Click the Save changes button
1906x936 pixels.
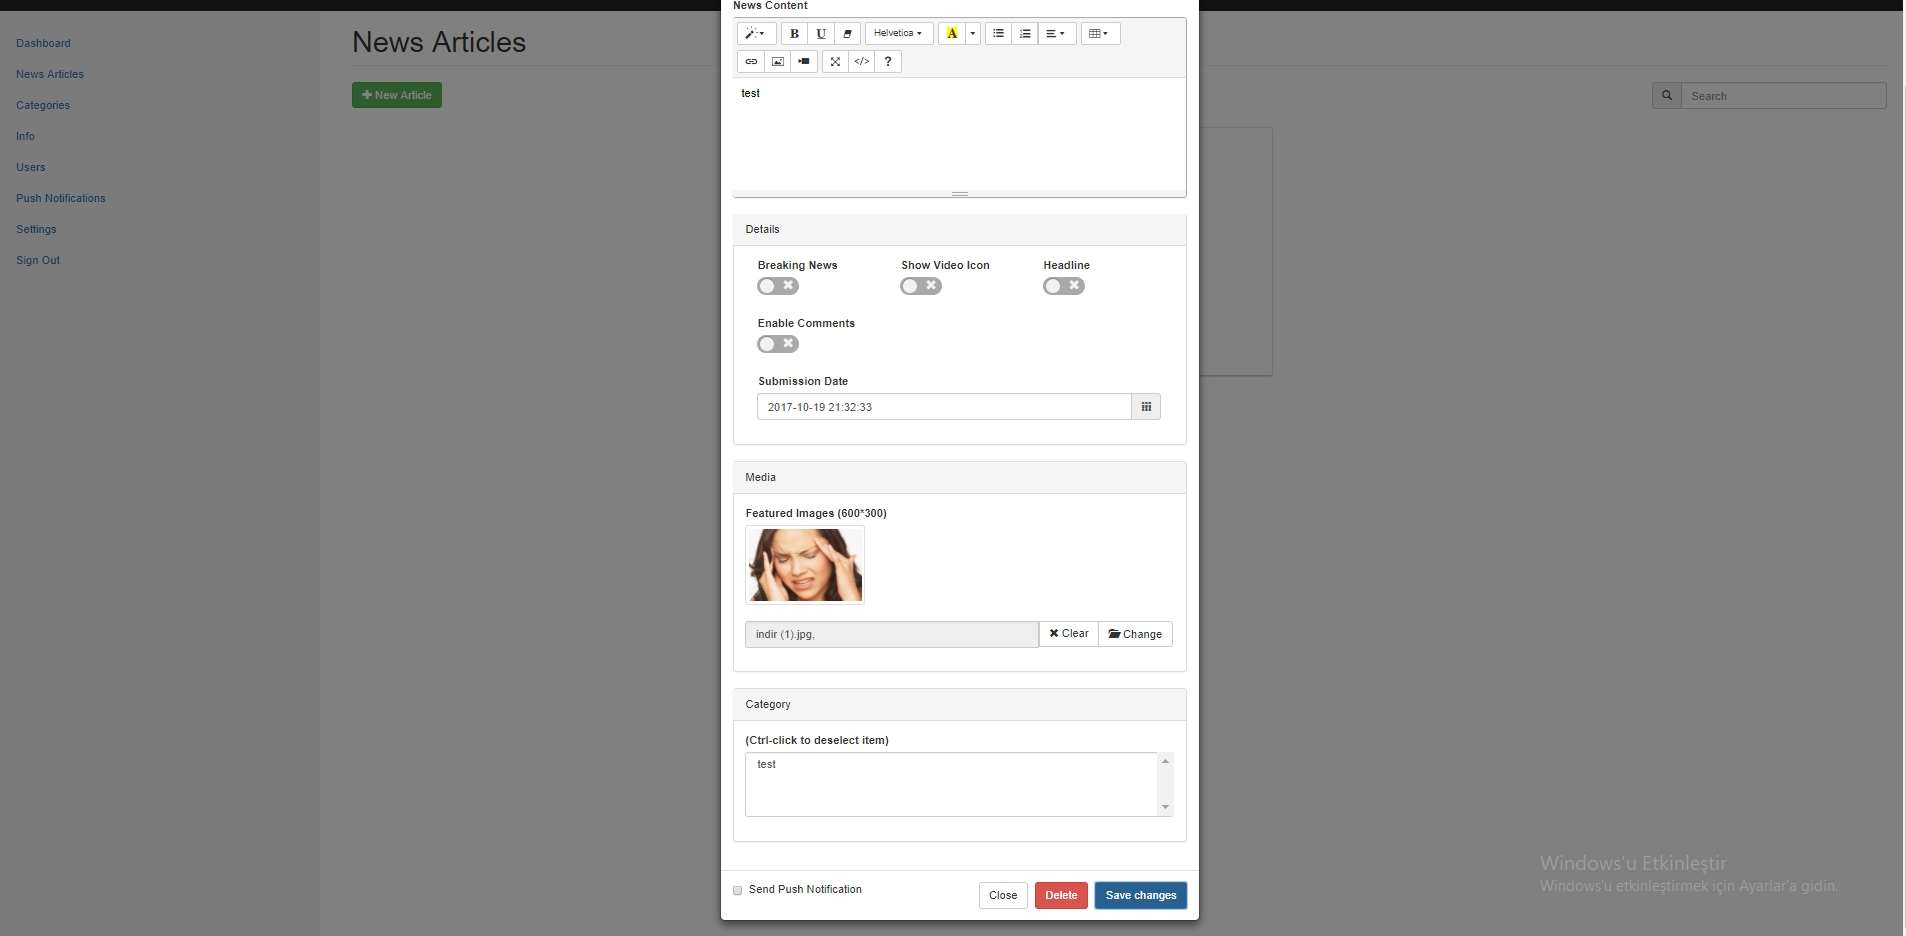pyautogui.click(x=1140, y=895)
